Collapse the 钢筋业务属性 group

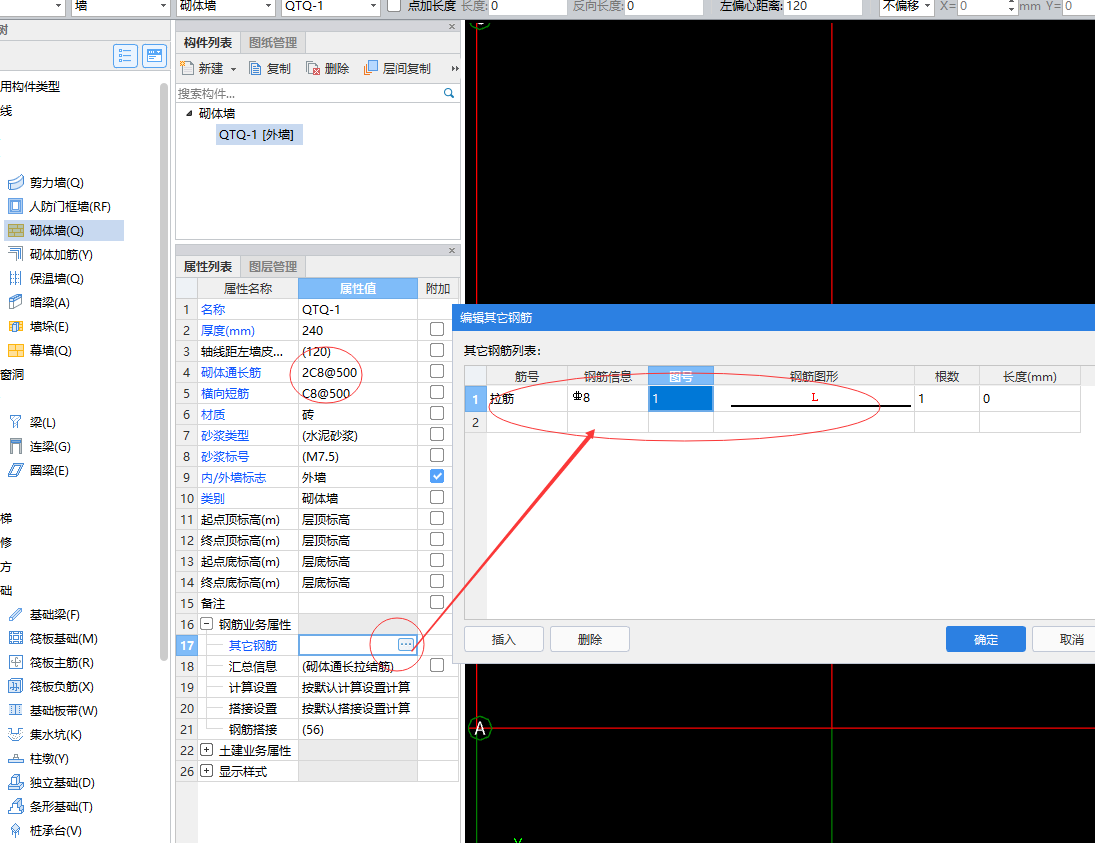(206, 624)
